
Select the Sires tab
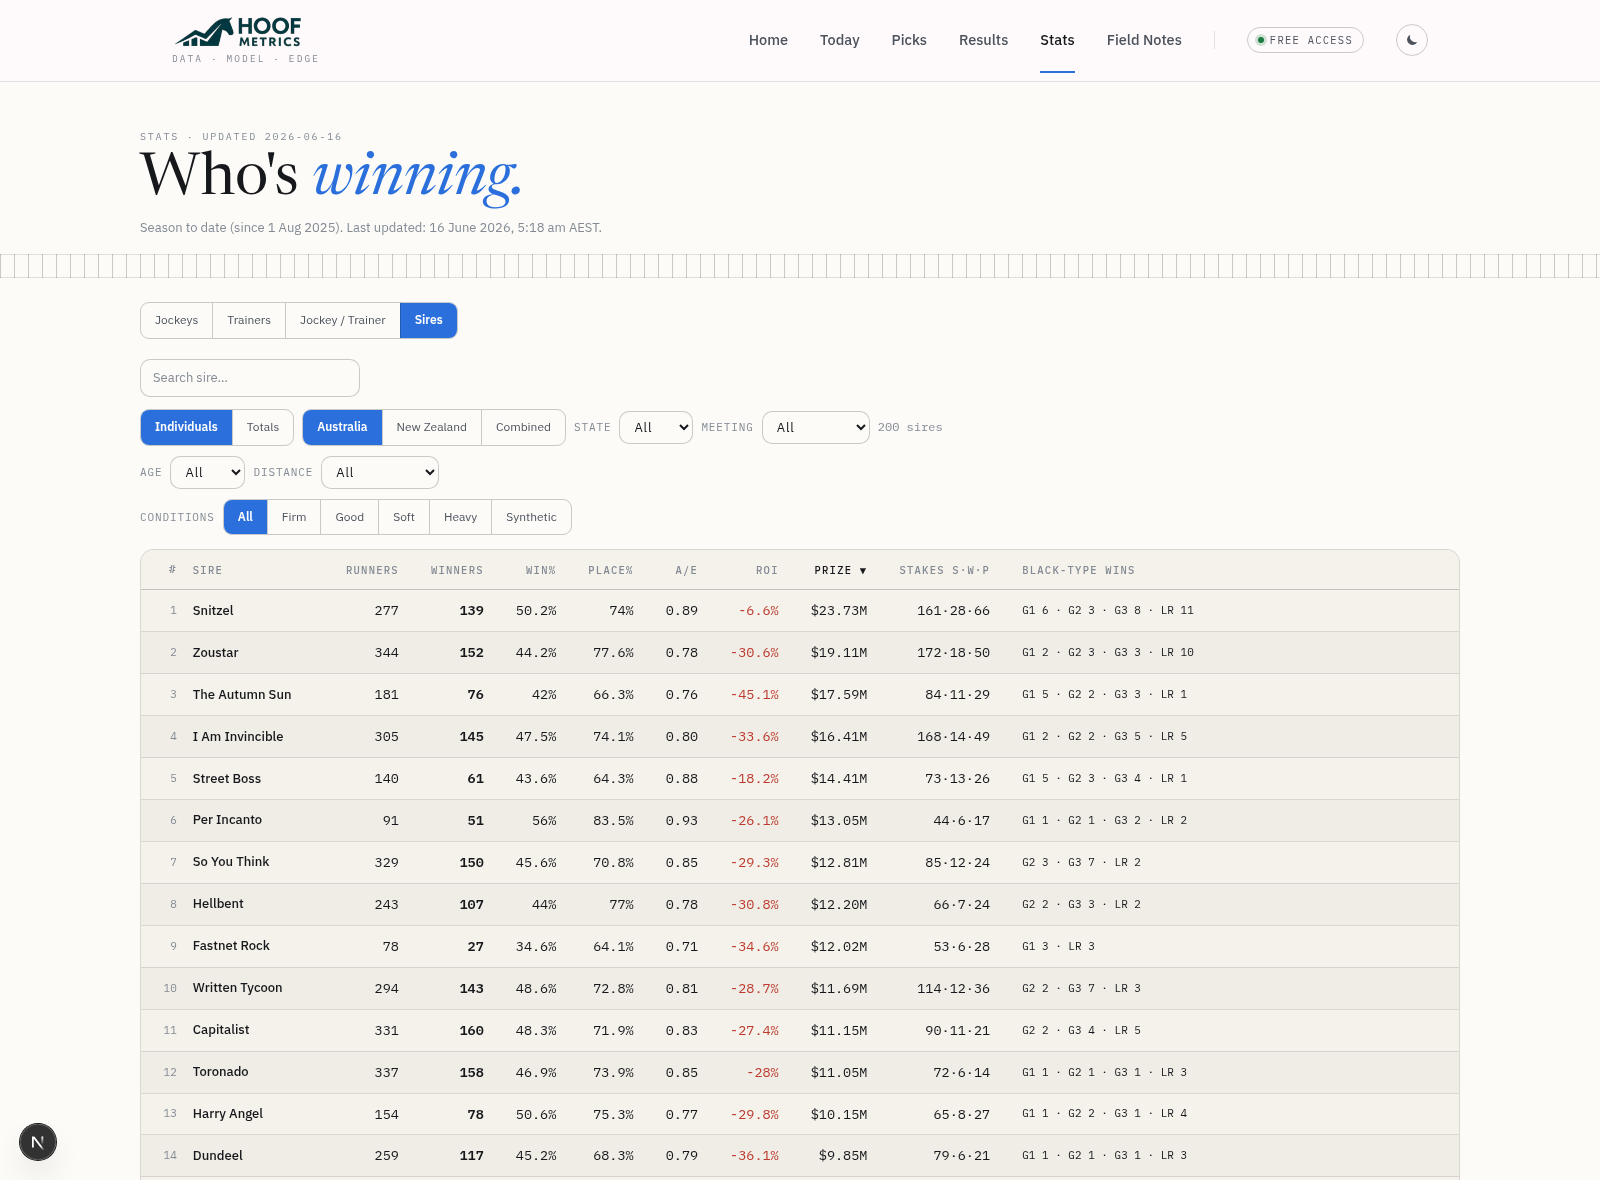point(429,320)
